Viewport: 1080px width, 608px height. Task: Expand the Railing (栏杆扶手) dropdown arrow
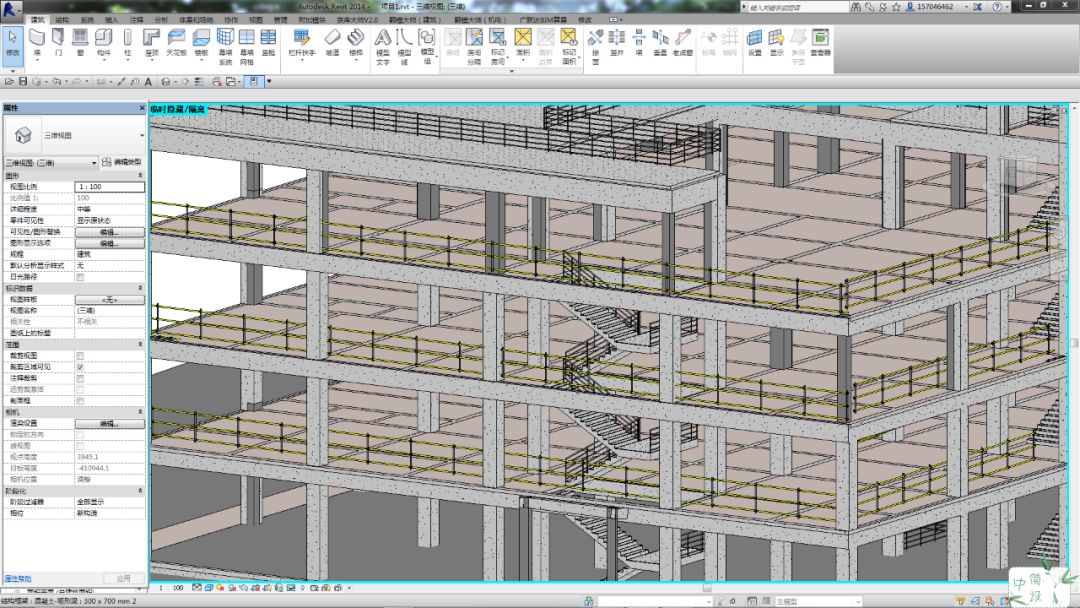(x=302, y=60)
